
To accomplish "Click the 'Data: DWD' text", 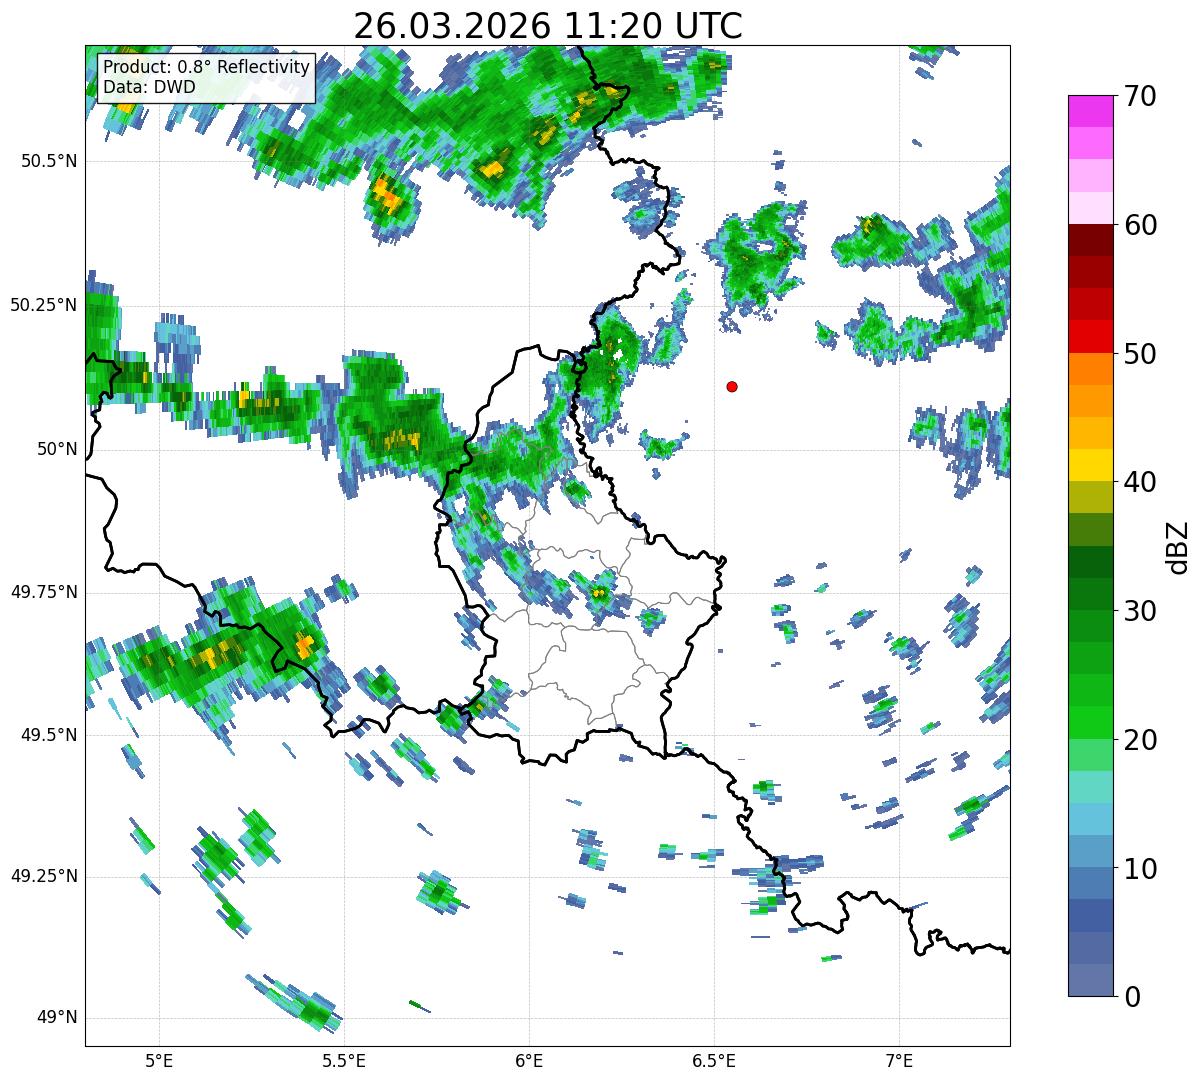I will point(150,87).
